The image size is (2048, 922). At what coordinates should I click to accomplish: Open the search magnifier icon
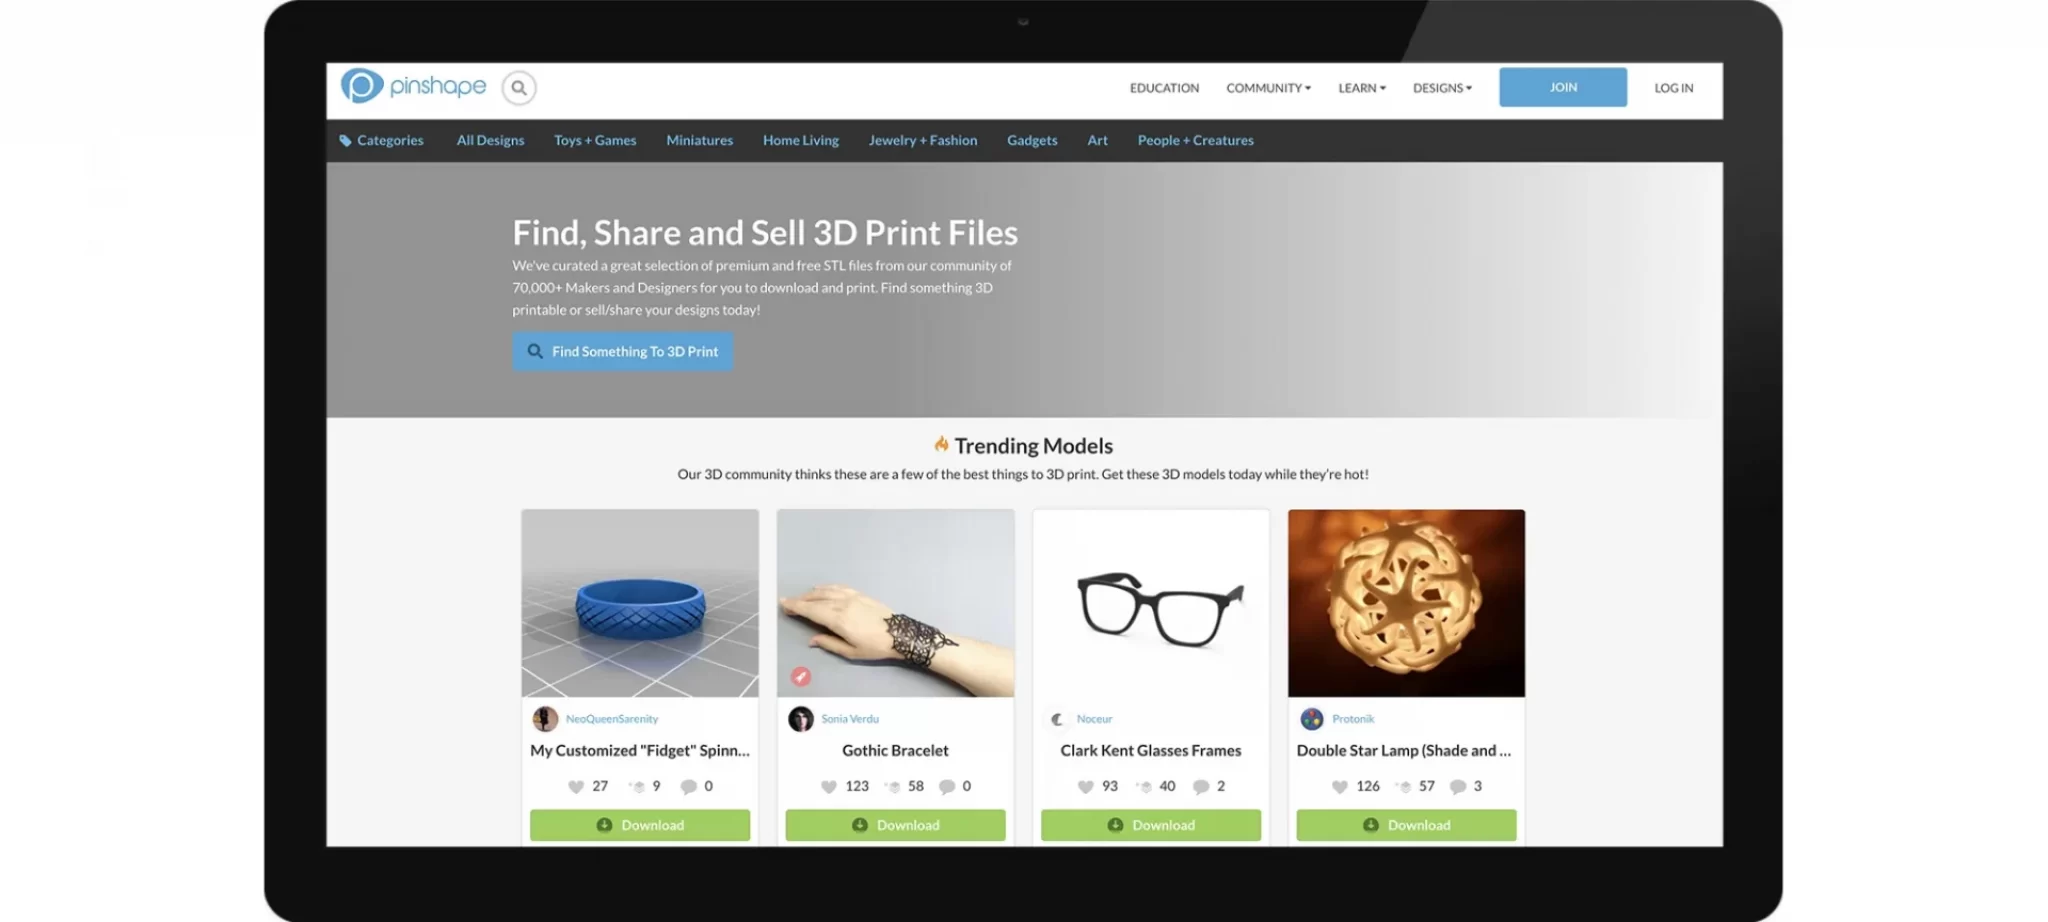click(x=519, y=88)
